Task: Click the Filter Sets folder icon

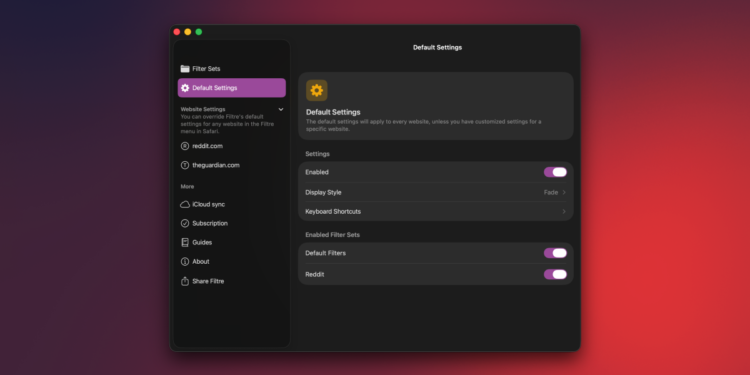Action: pyautogui.click(x=185, y=69)
